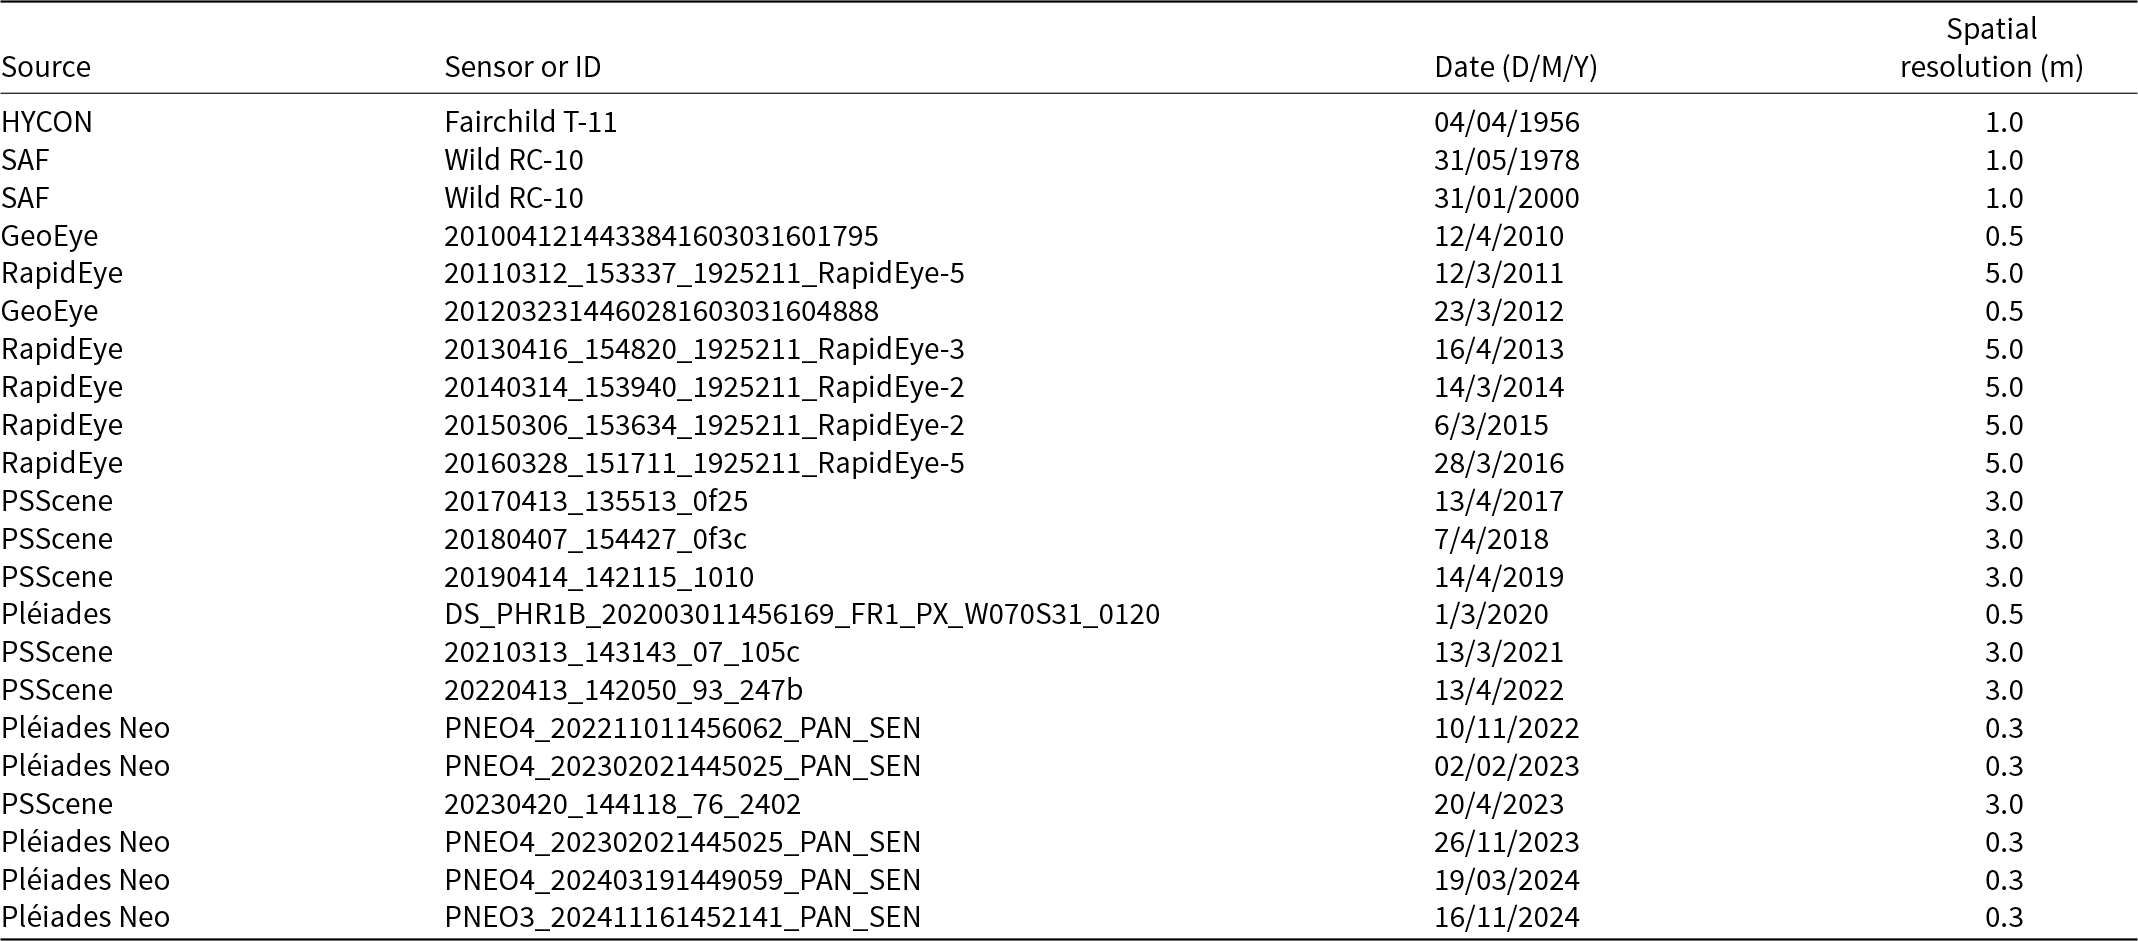Click GeoEye ID 20100412144338416030316​01795
Screen dimensions: 2138x941
click(661, 236)
